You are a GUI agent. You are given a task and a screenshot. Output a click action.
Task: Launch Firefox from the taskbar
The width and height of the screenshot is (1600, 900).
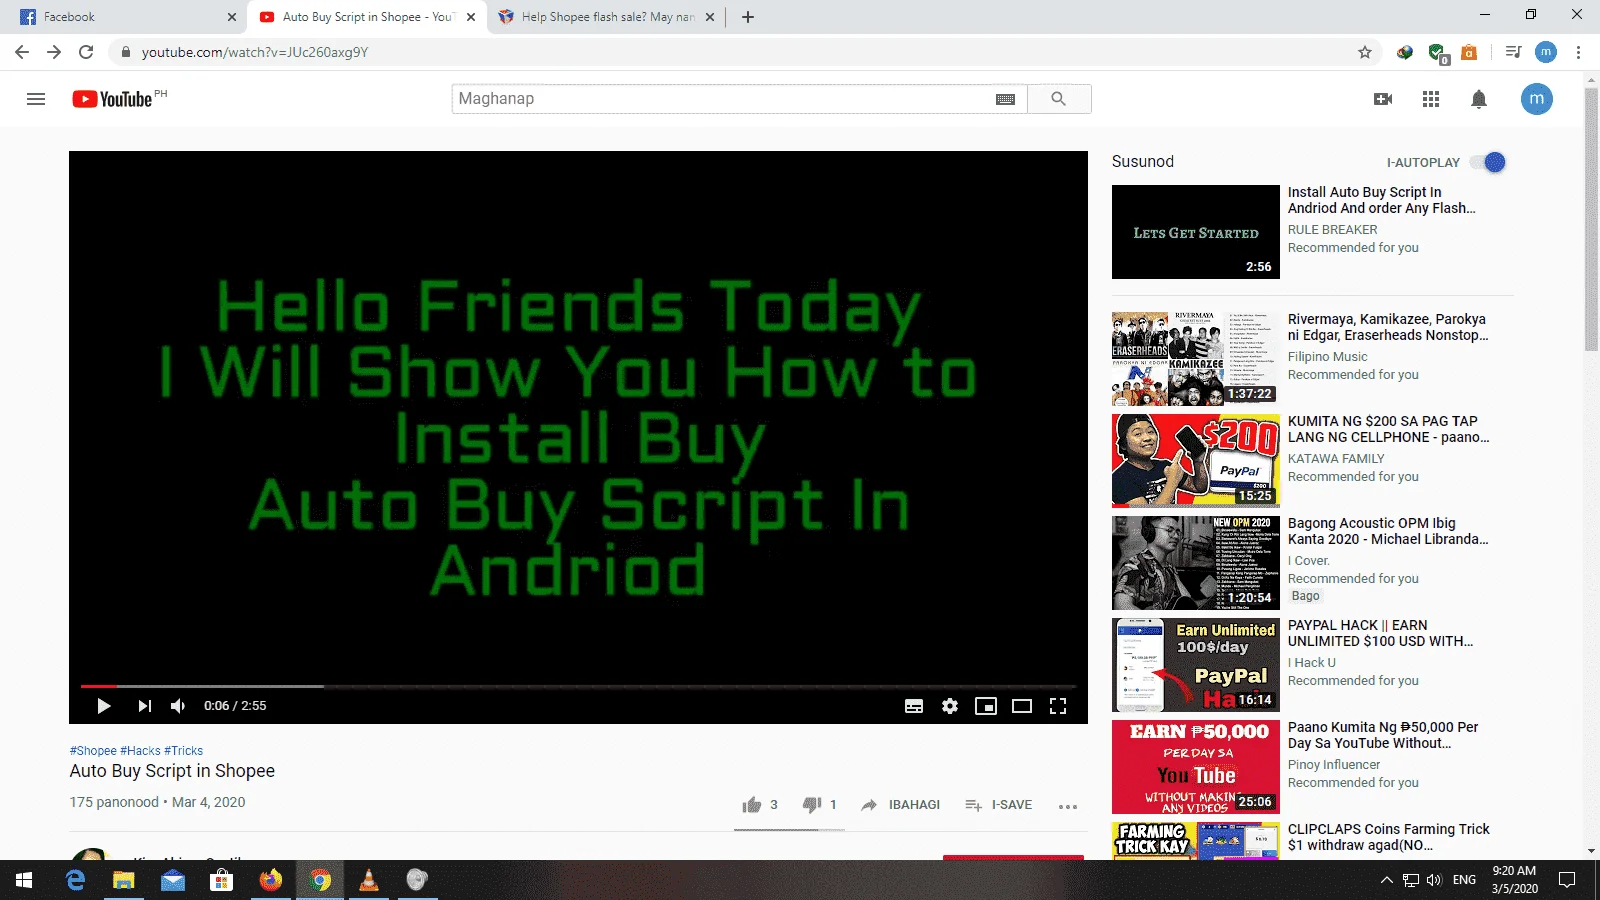click(x=271, y=880)
